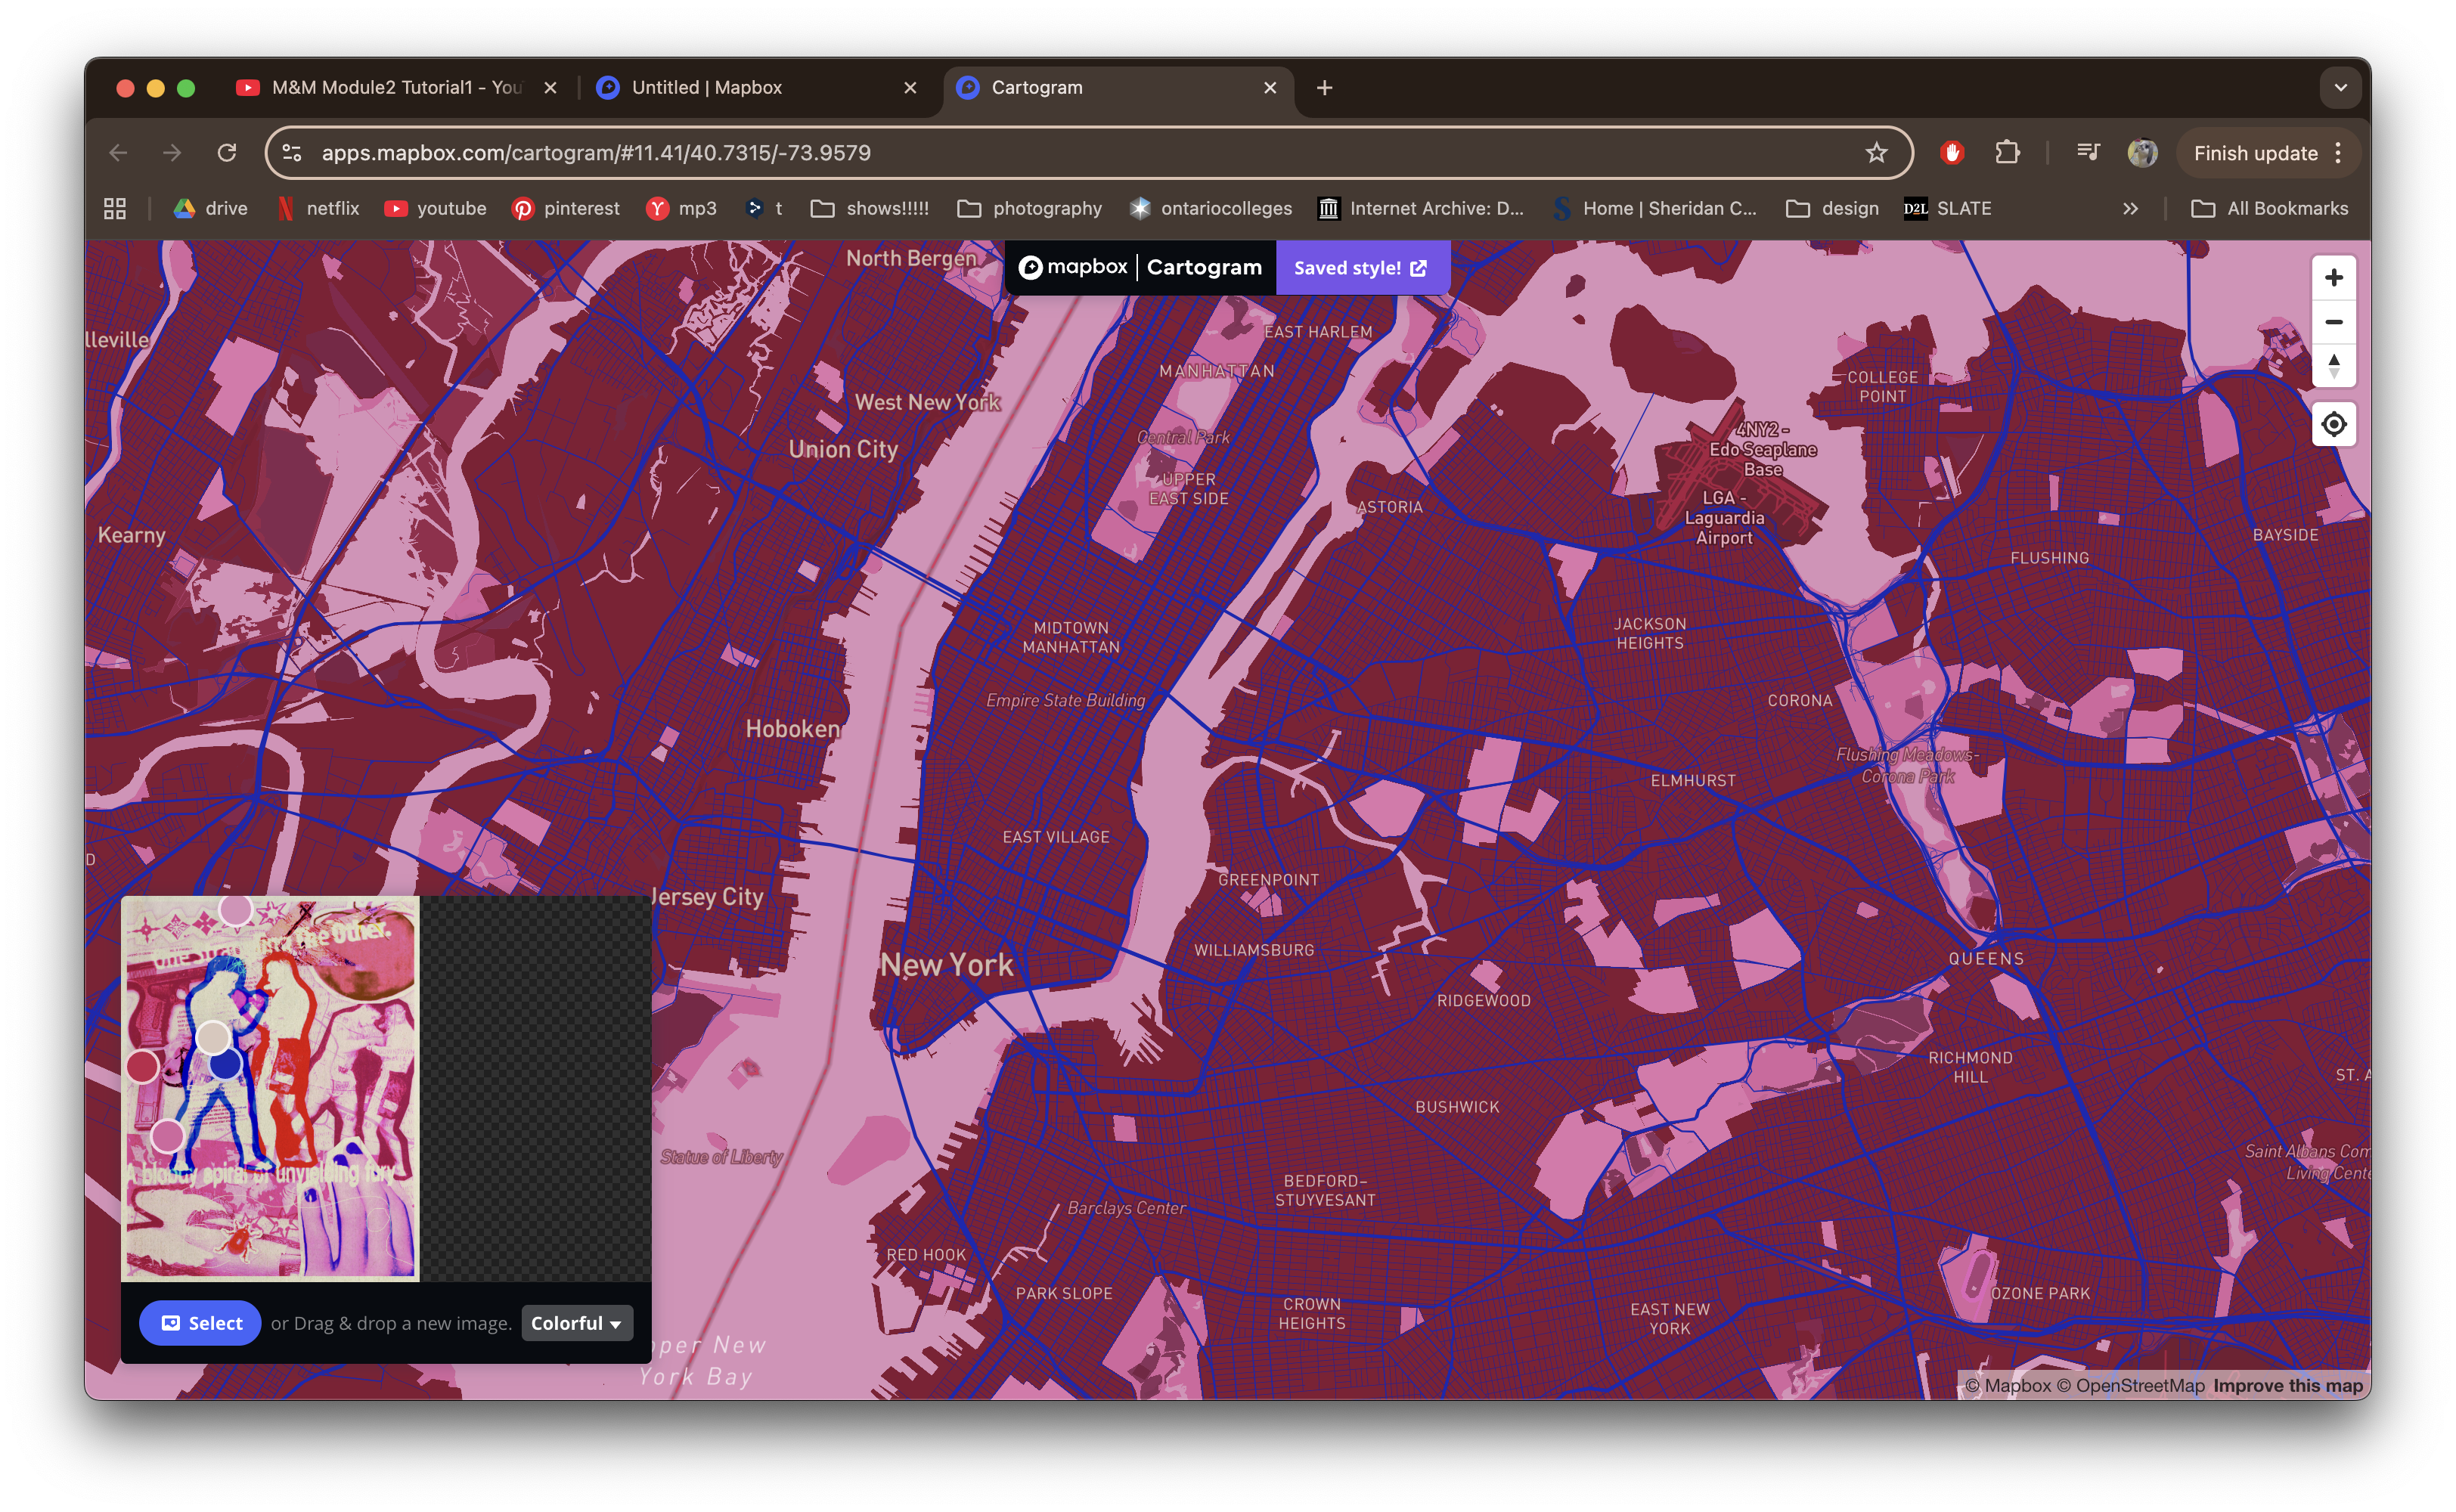Screen dimensions: 2456x1512
Task: Open the youtube bookmark in the bookmarks bar
Action: (x=434, y=208)
